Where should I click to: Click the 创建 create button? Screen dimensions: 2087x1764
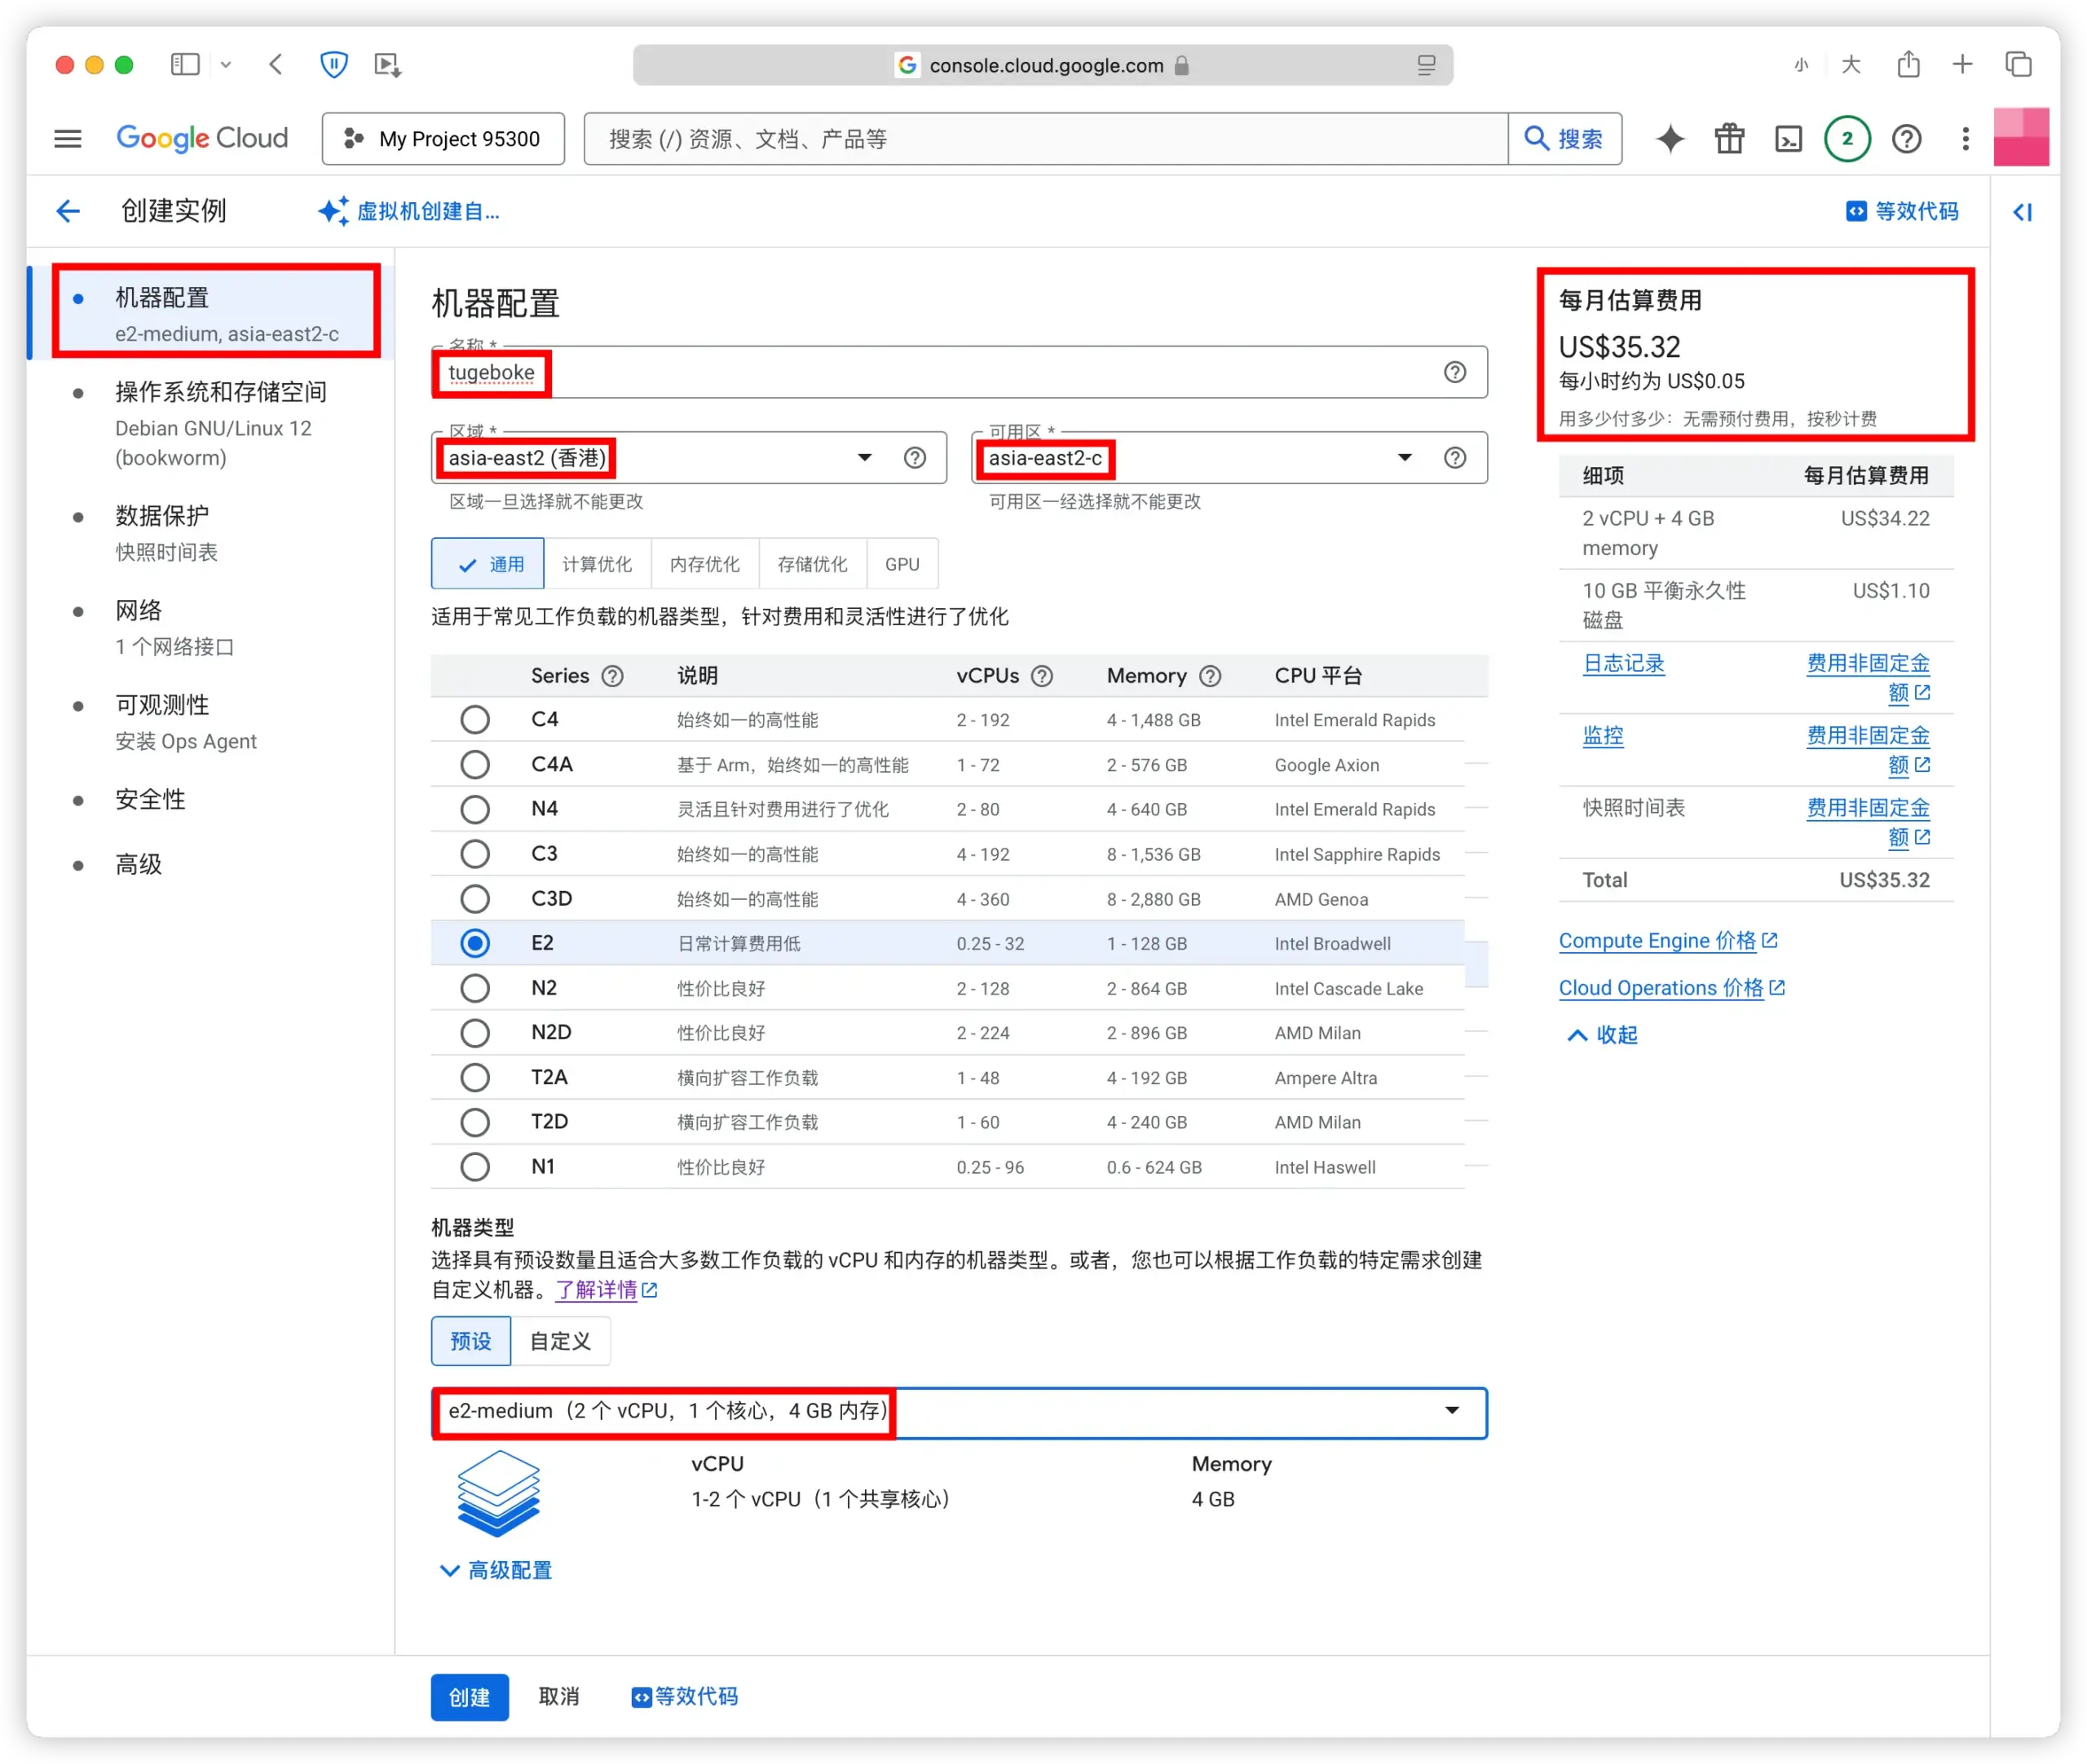(x=469, y=1697)
